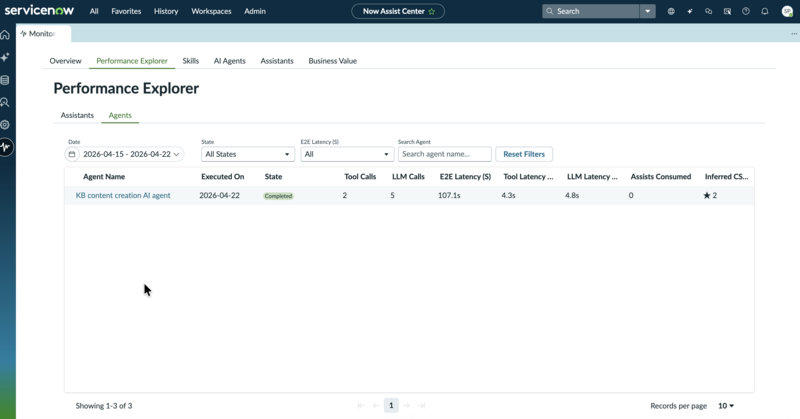Click the Tool Calls column header
Image resolution: width=800 pixels, height=419 pixels.
[x=360, y=177]
